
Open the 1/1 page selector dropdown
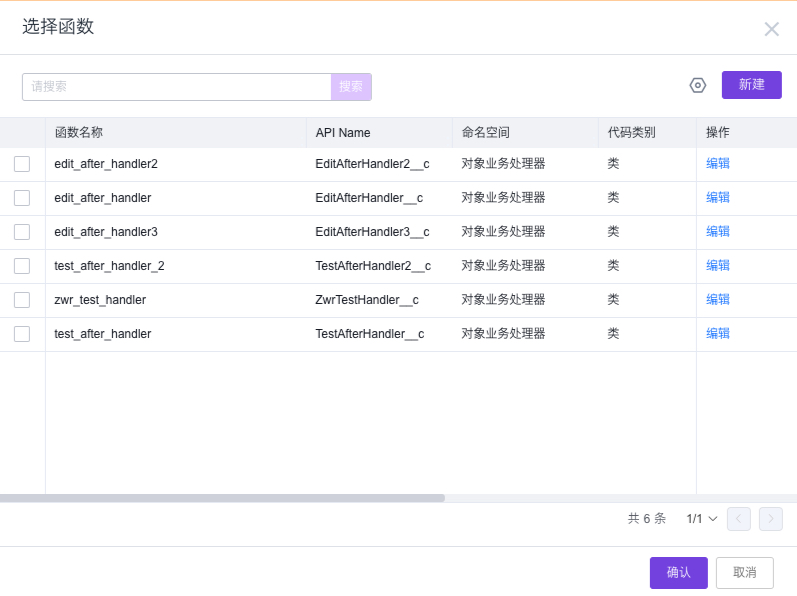coord(702,519)
